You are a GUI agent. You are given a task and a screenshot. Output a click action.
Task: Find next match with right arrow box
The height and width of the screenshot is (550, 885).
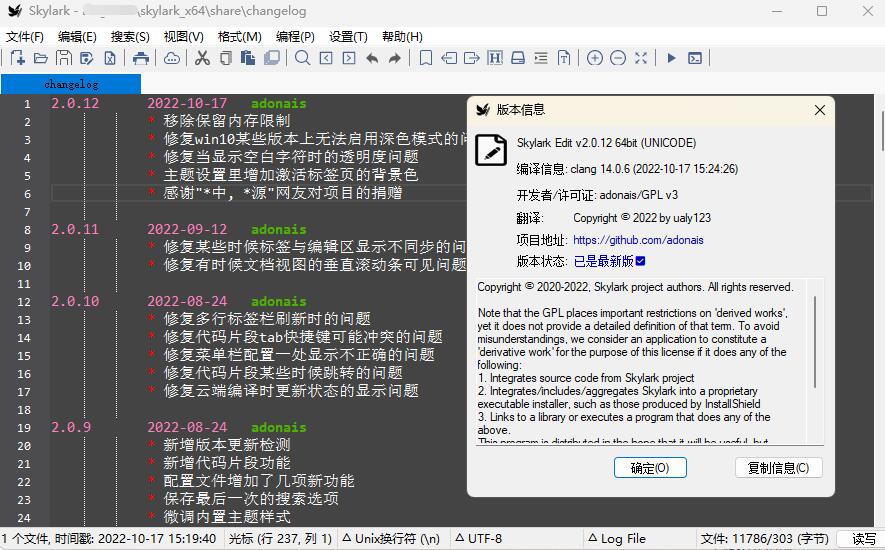click(x=349, y=58)
